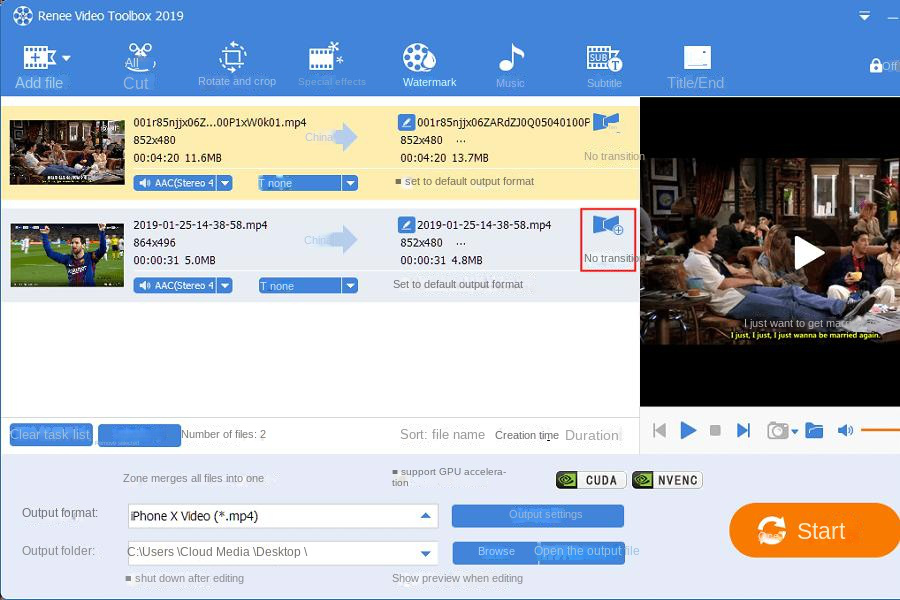Open the Title/End tool

point(695,67)
